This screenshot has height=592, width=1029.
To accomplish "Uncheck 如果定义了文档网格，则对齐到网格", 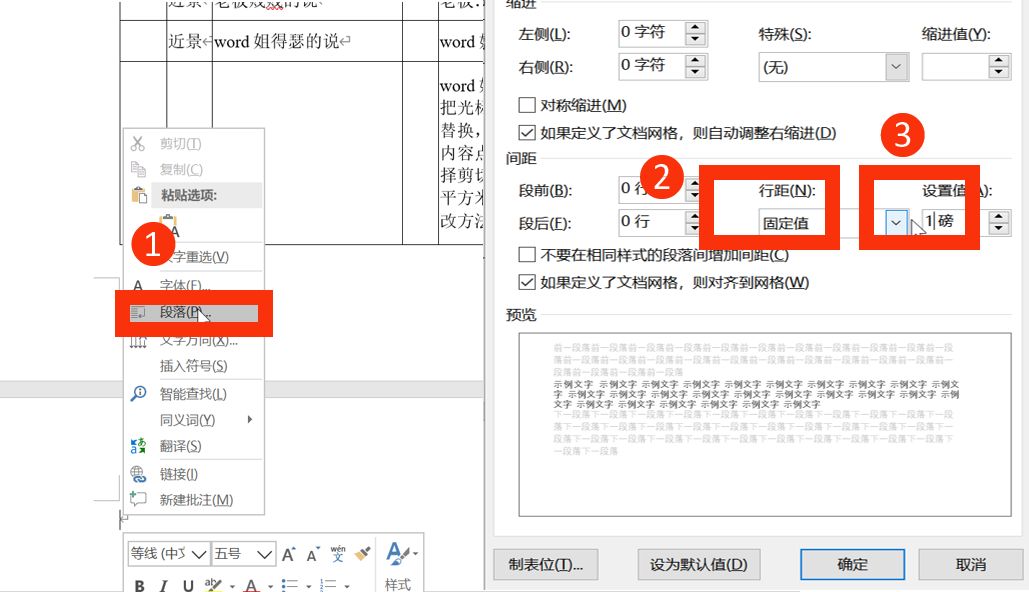I will point(527,283).
